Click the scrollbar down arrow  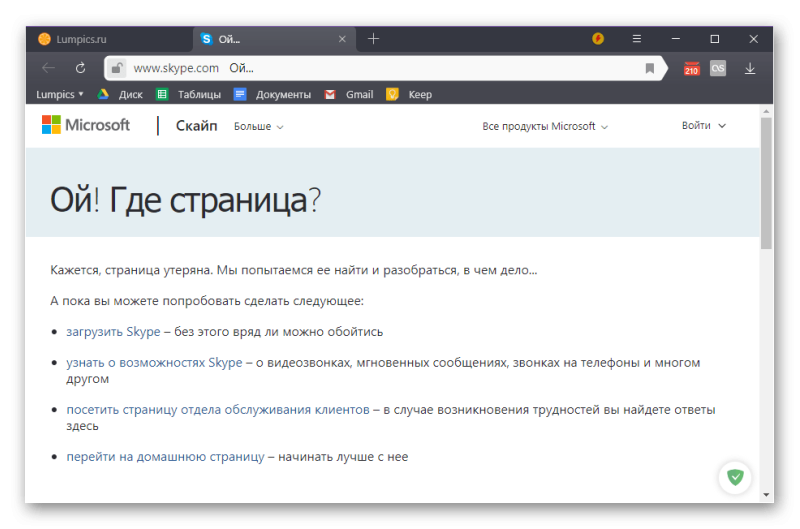click(x=766, y=494)
